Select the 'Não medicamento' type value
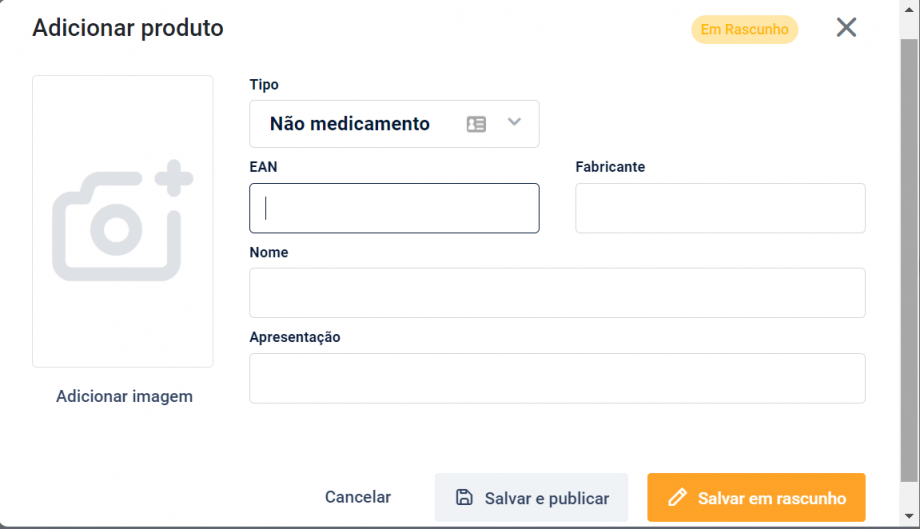Viewport: 920px width, 529px height. coord(350,124)
